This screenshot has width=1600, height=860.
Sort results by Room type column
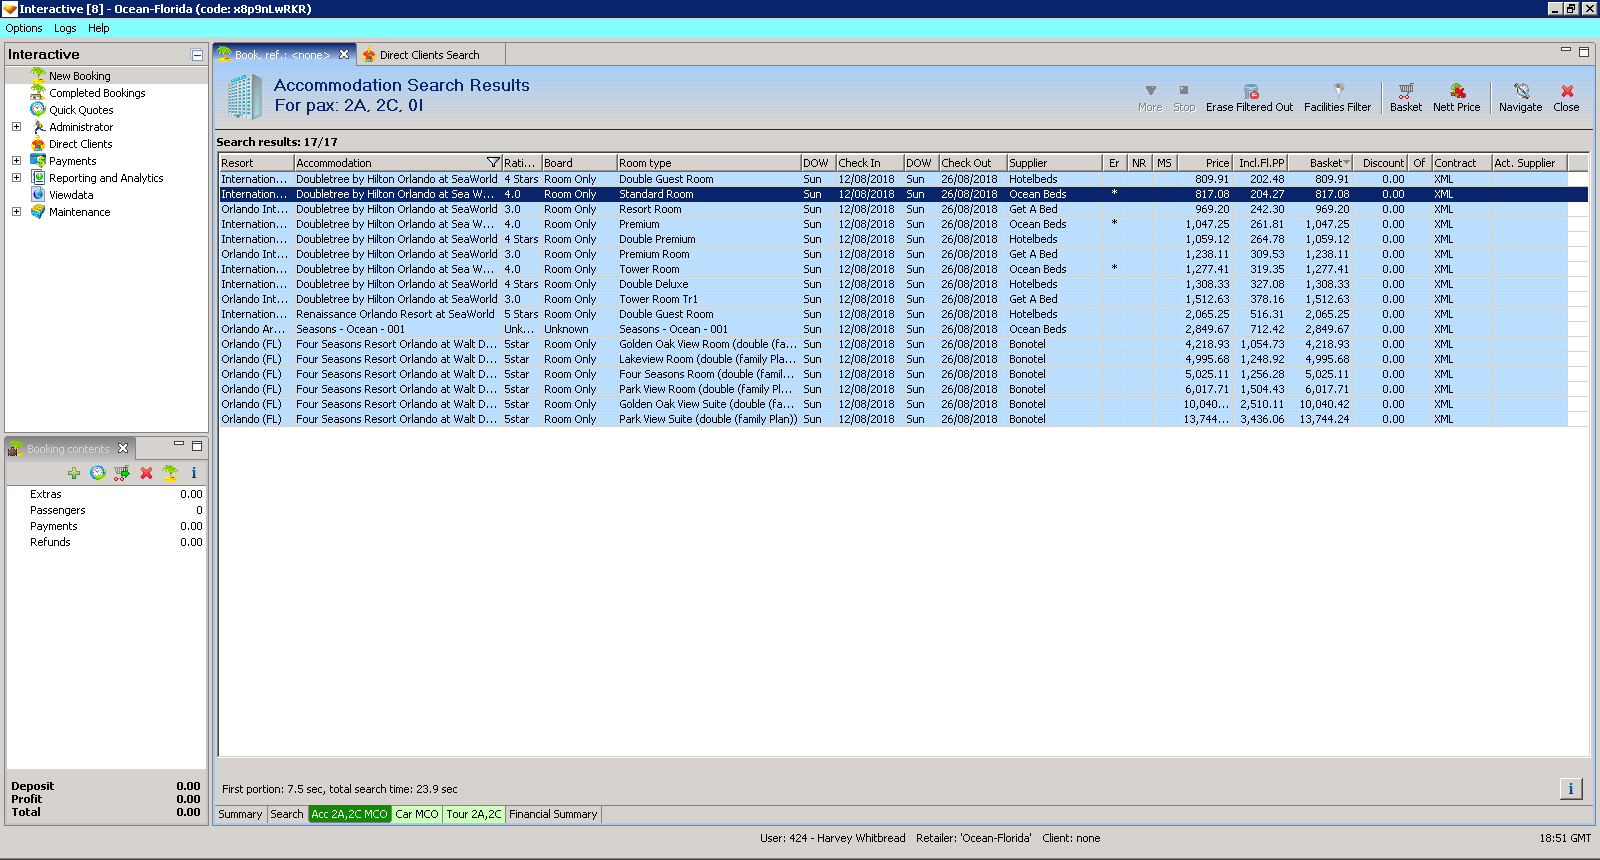click(708, 163)
